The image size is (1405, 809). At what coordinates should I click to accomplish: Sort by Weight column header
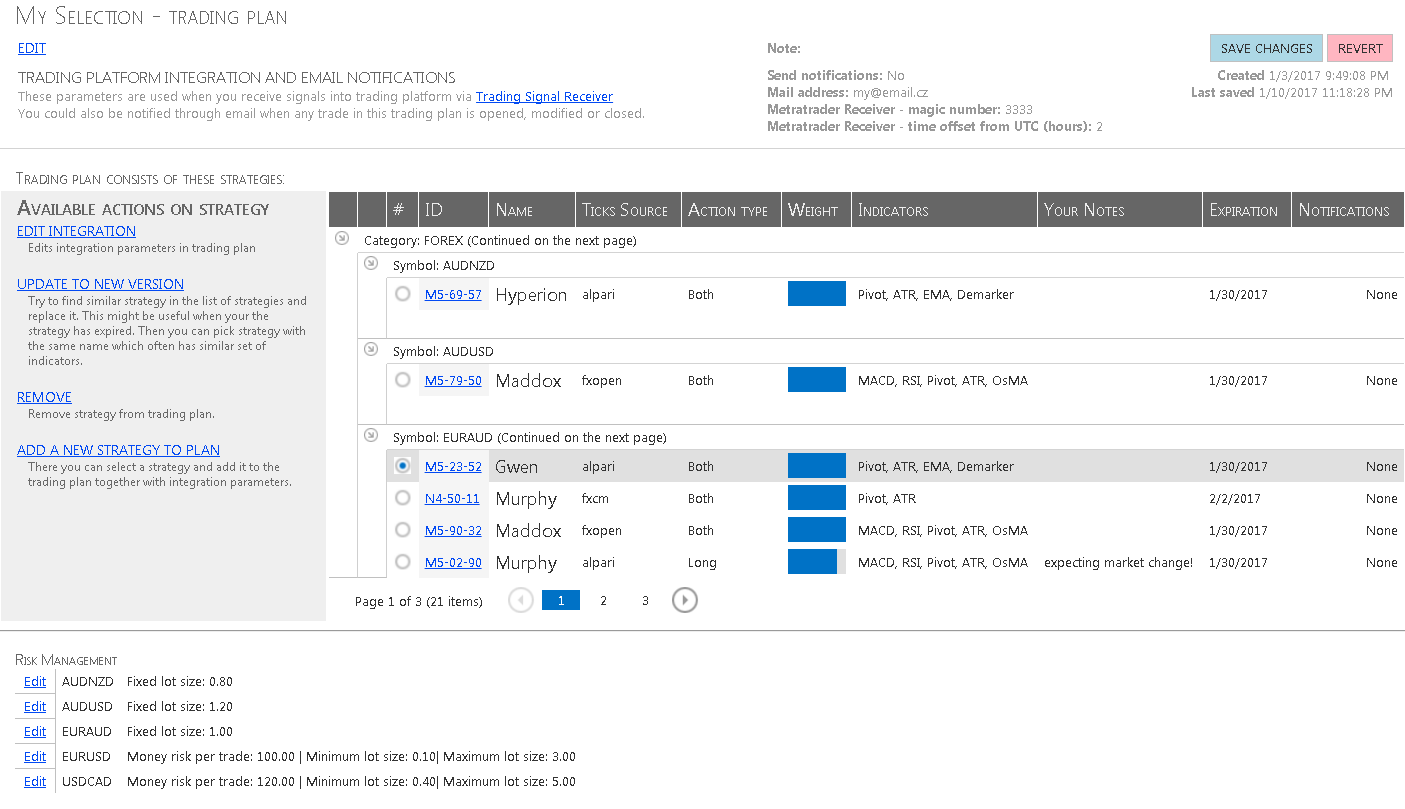(816, 210)
